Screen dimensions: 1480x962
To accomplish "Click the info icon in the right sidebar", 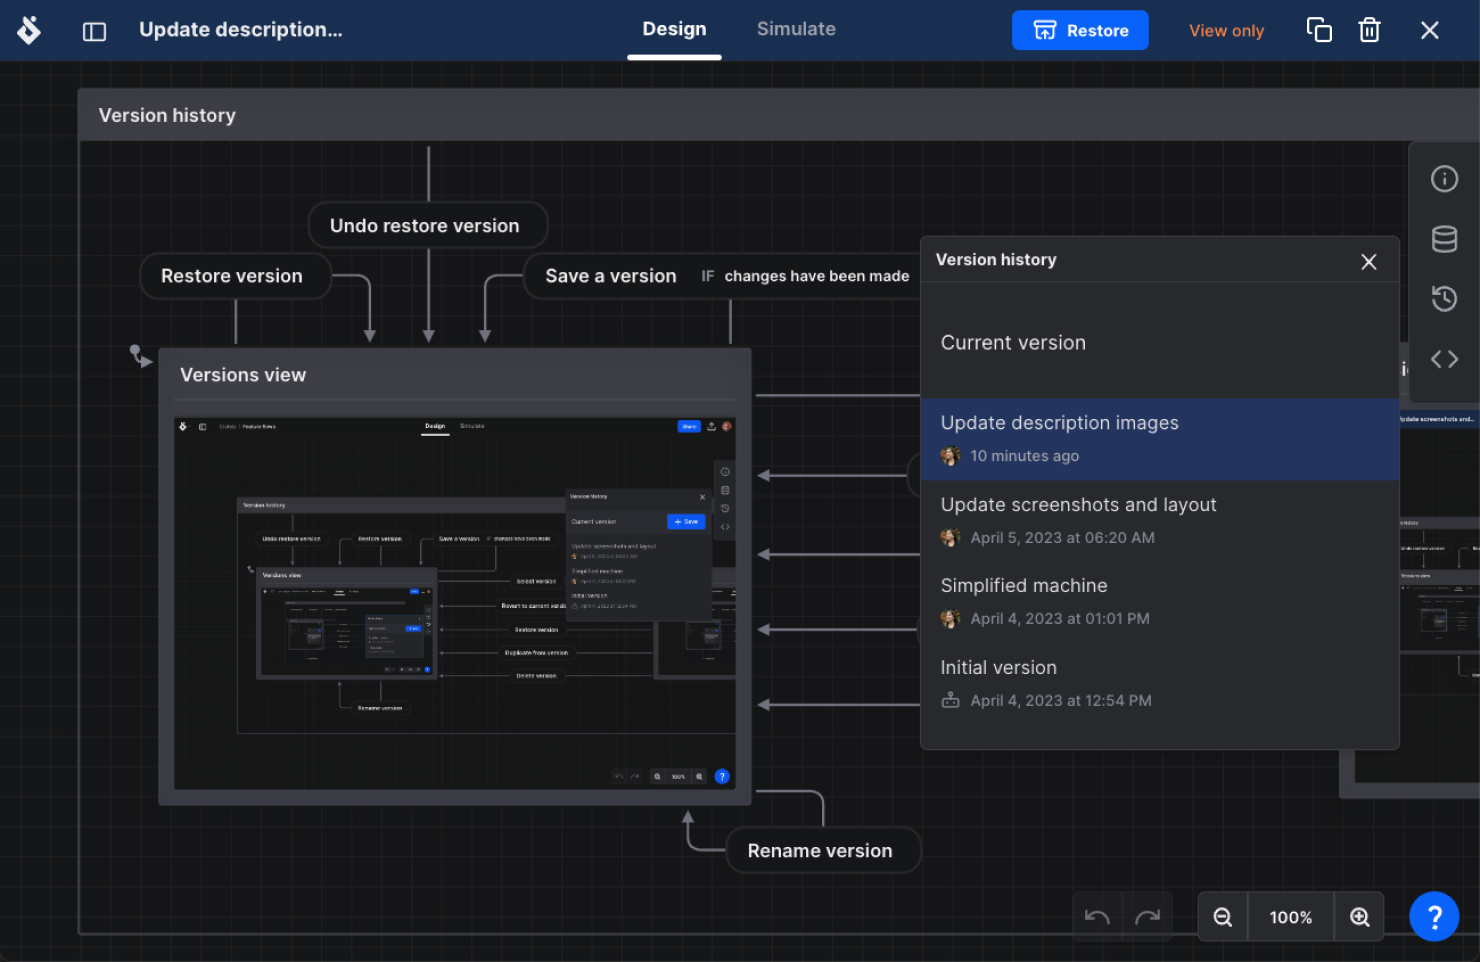I will (1444, 178).
